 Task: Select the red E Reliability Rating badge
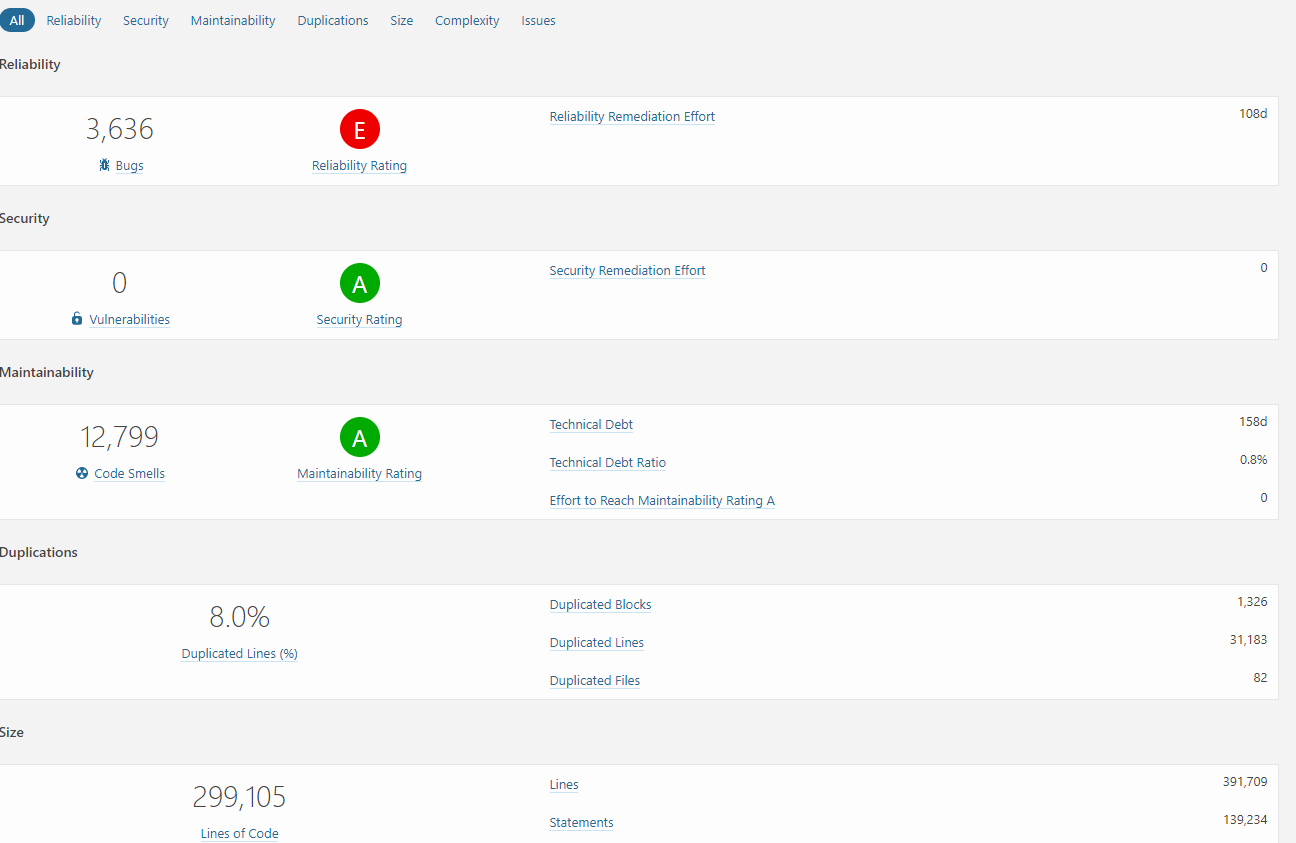pos(359,129)
